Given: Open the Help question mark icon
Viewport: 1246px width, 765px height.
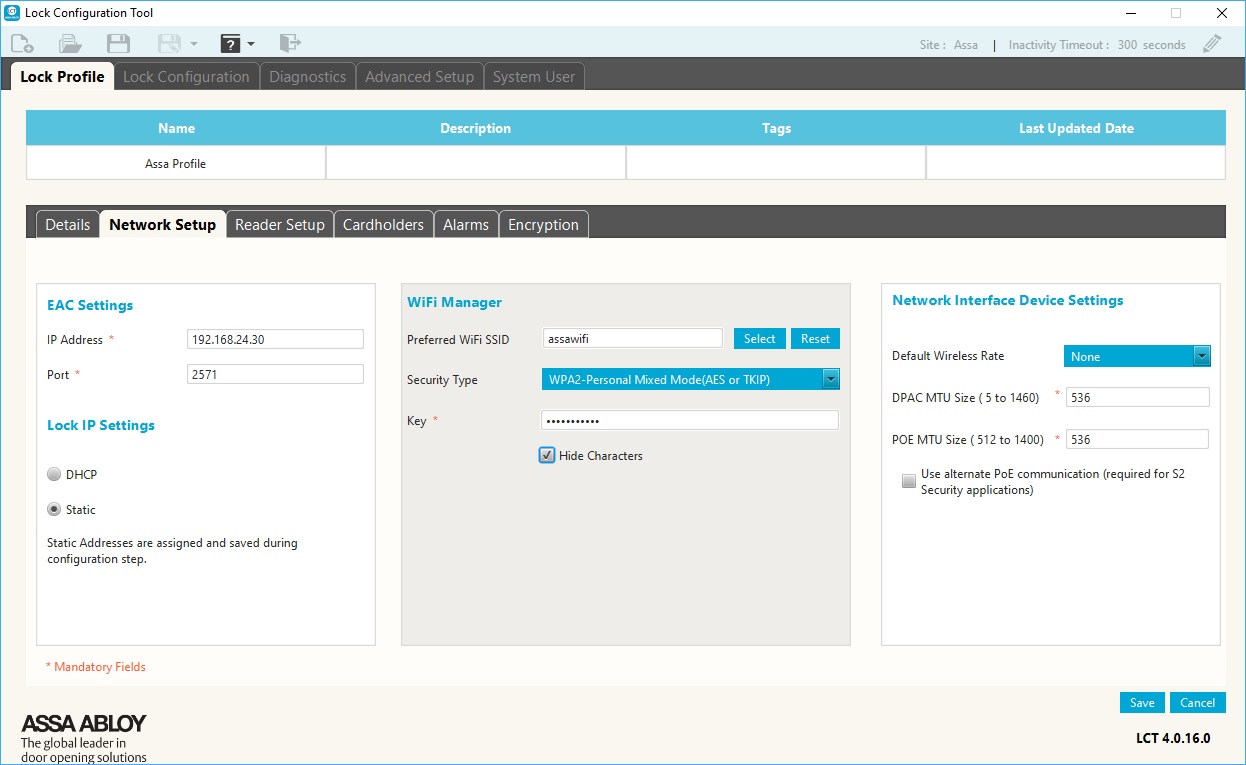Looking at the screenshot, I should [230, 43].
